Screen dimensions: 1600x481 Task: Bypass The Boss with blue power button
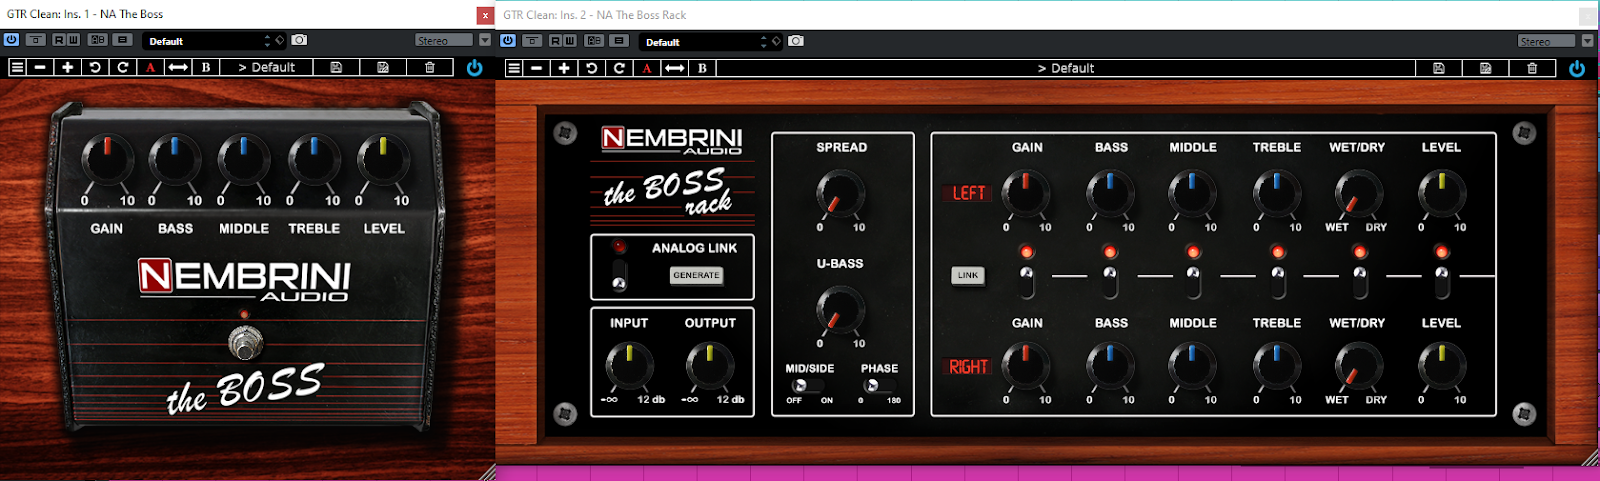475,67
